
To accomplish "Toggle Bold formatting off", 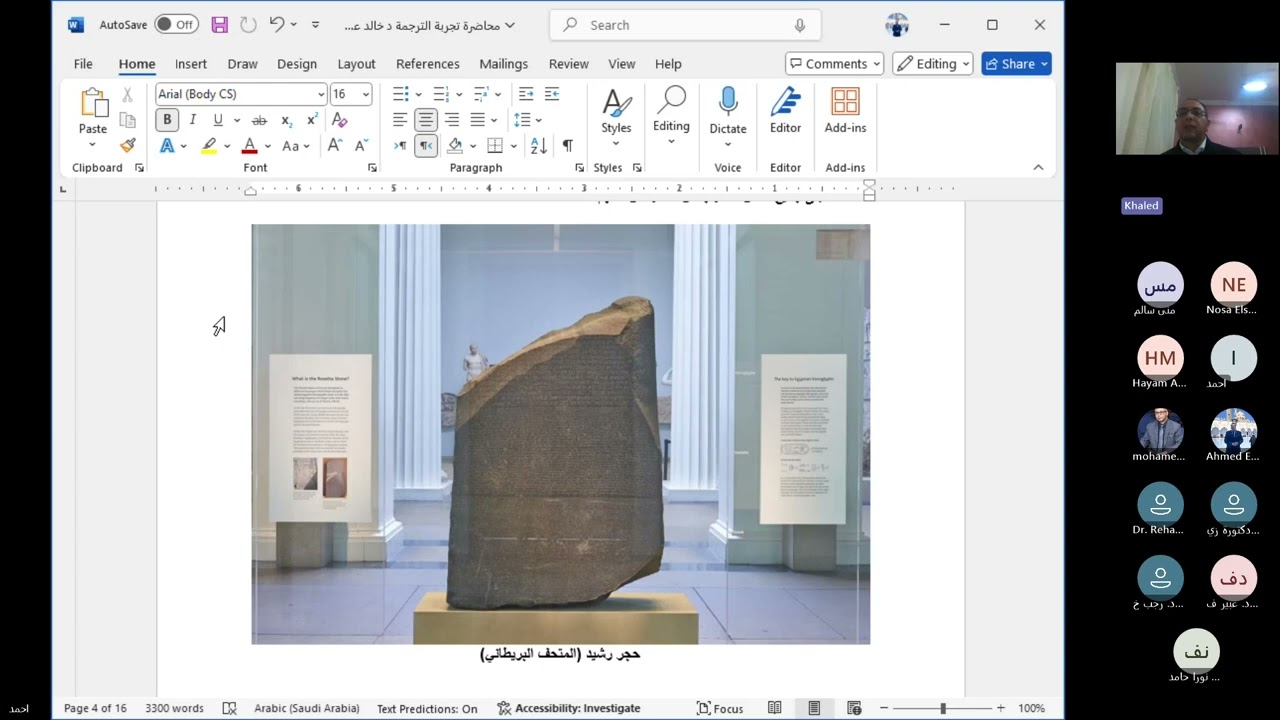I will (x=167, y=120).
